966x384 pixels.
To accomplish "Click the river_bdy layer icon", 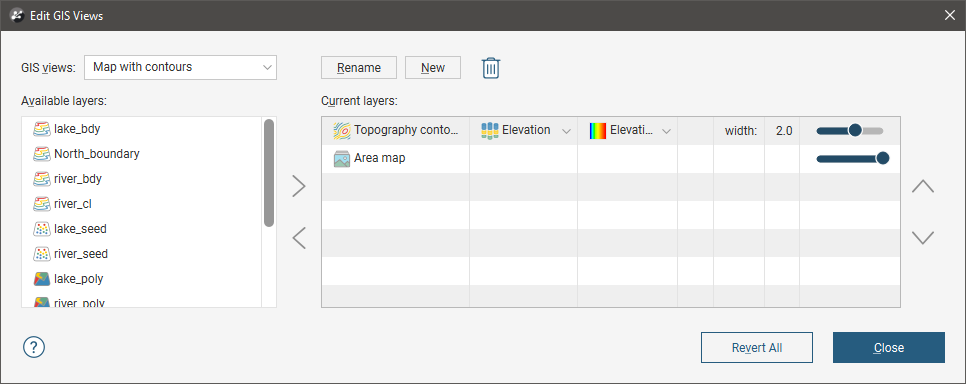I will click(41, 179).
